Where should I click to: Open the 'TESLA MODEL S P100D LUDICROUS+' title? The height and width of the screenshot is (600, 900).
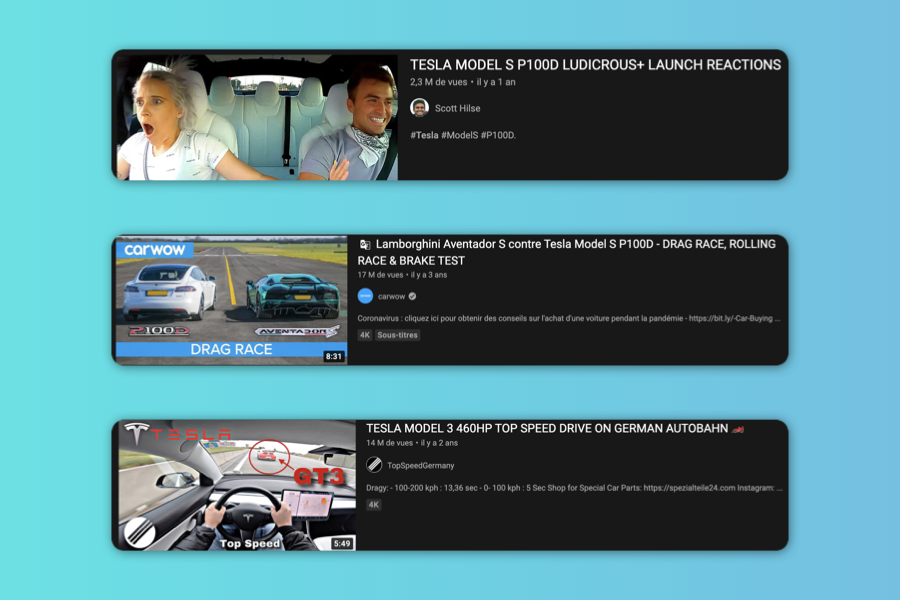(595, 65)
